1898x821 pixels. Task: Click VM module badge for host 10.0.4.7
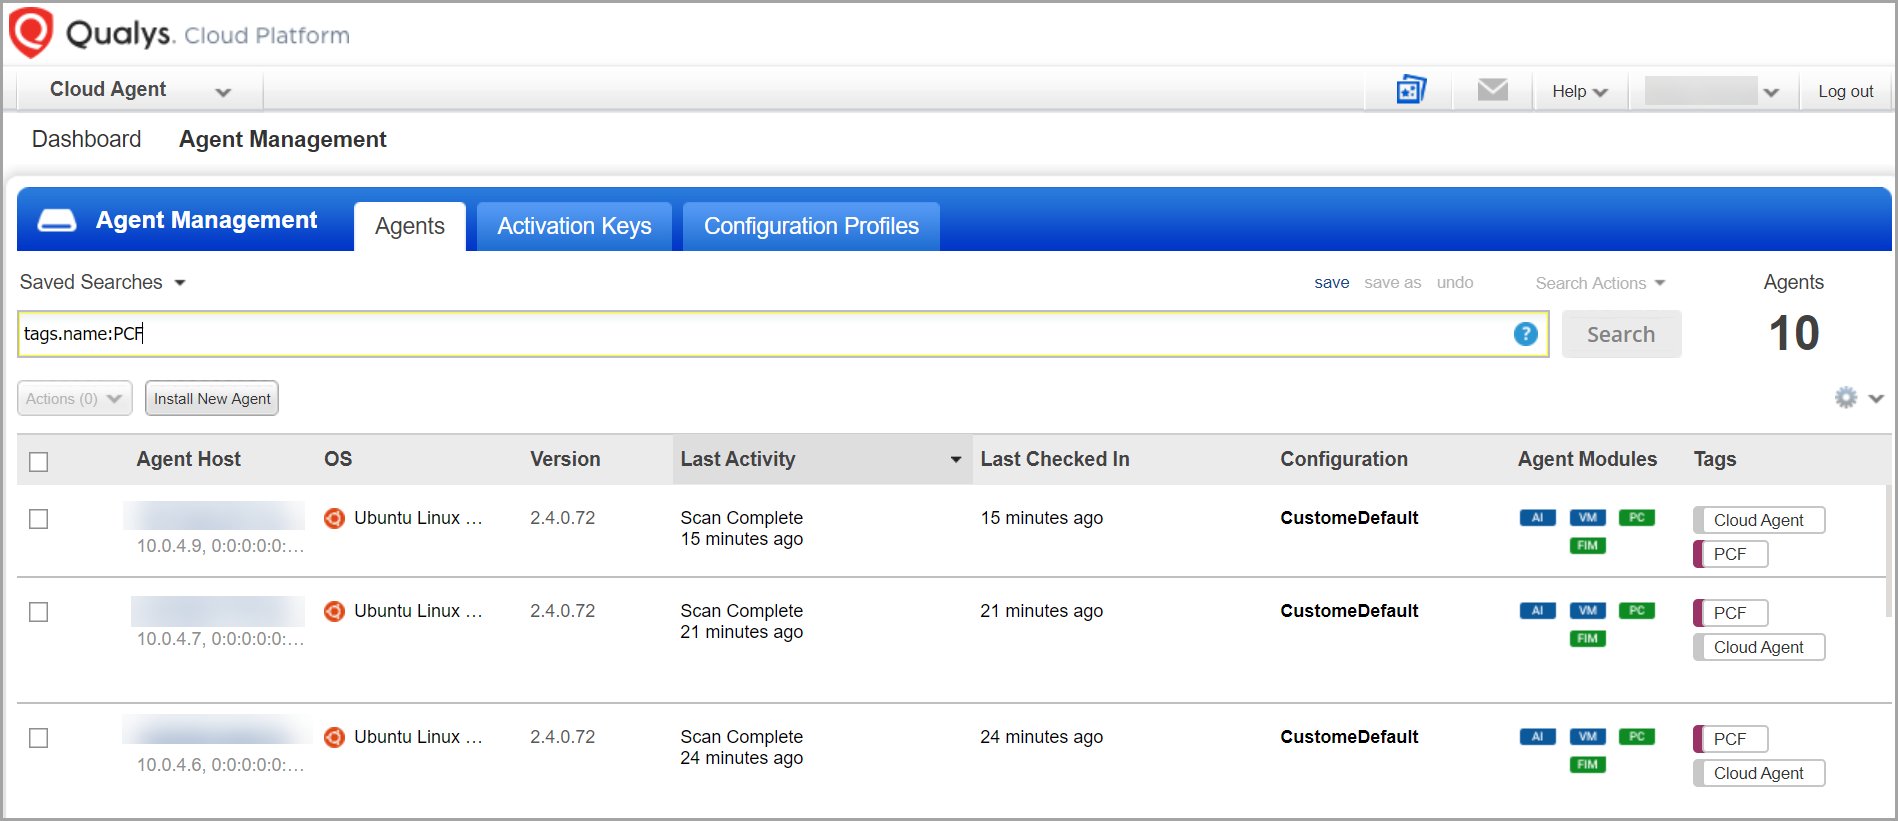point(1587,611)
